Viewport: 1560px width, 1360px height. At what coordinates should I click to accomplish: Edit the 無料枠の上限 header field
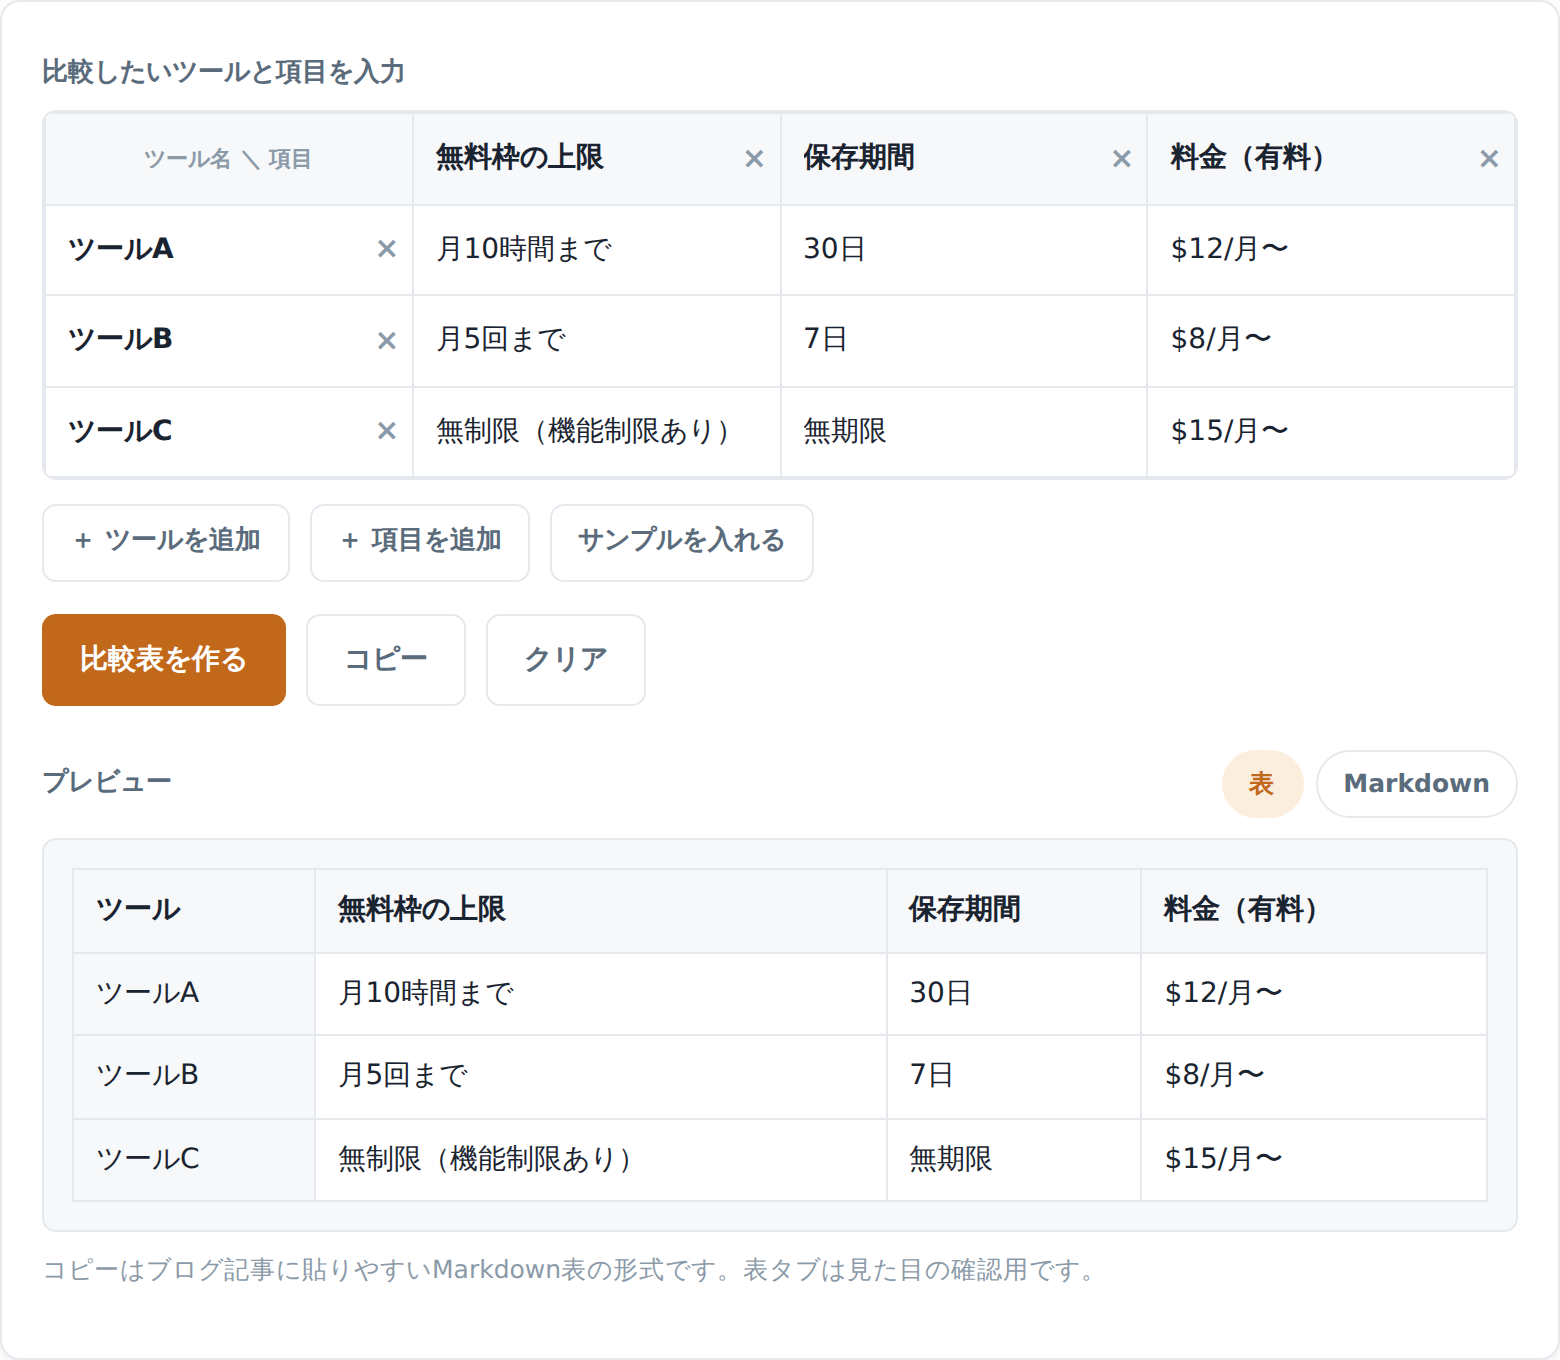tap(582, 158)
